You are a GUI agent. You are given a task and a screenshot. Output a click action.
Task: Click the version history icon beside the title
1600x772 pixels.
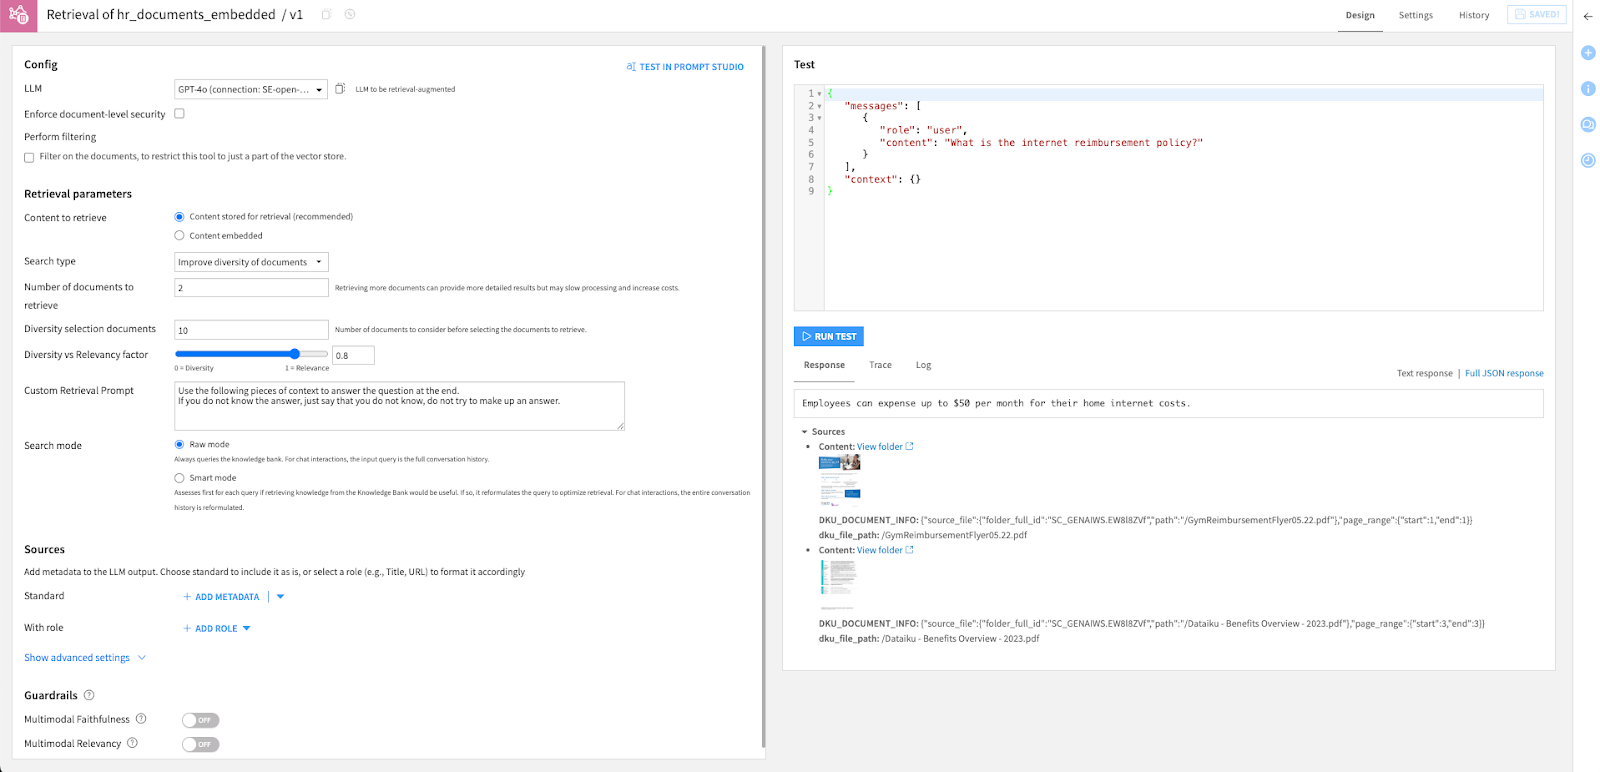pyautogui.click(x=350, y=15)
